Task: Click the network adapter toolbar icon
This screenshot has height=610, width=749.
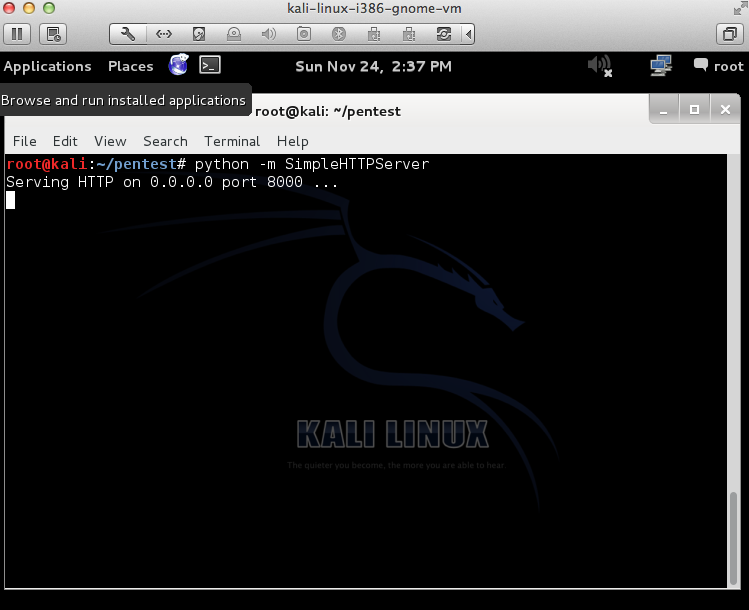Action: click(x=164, y=34)
